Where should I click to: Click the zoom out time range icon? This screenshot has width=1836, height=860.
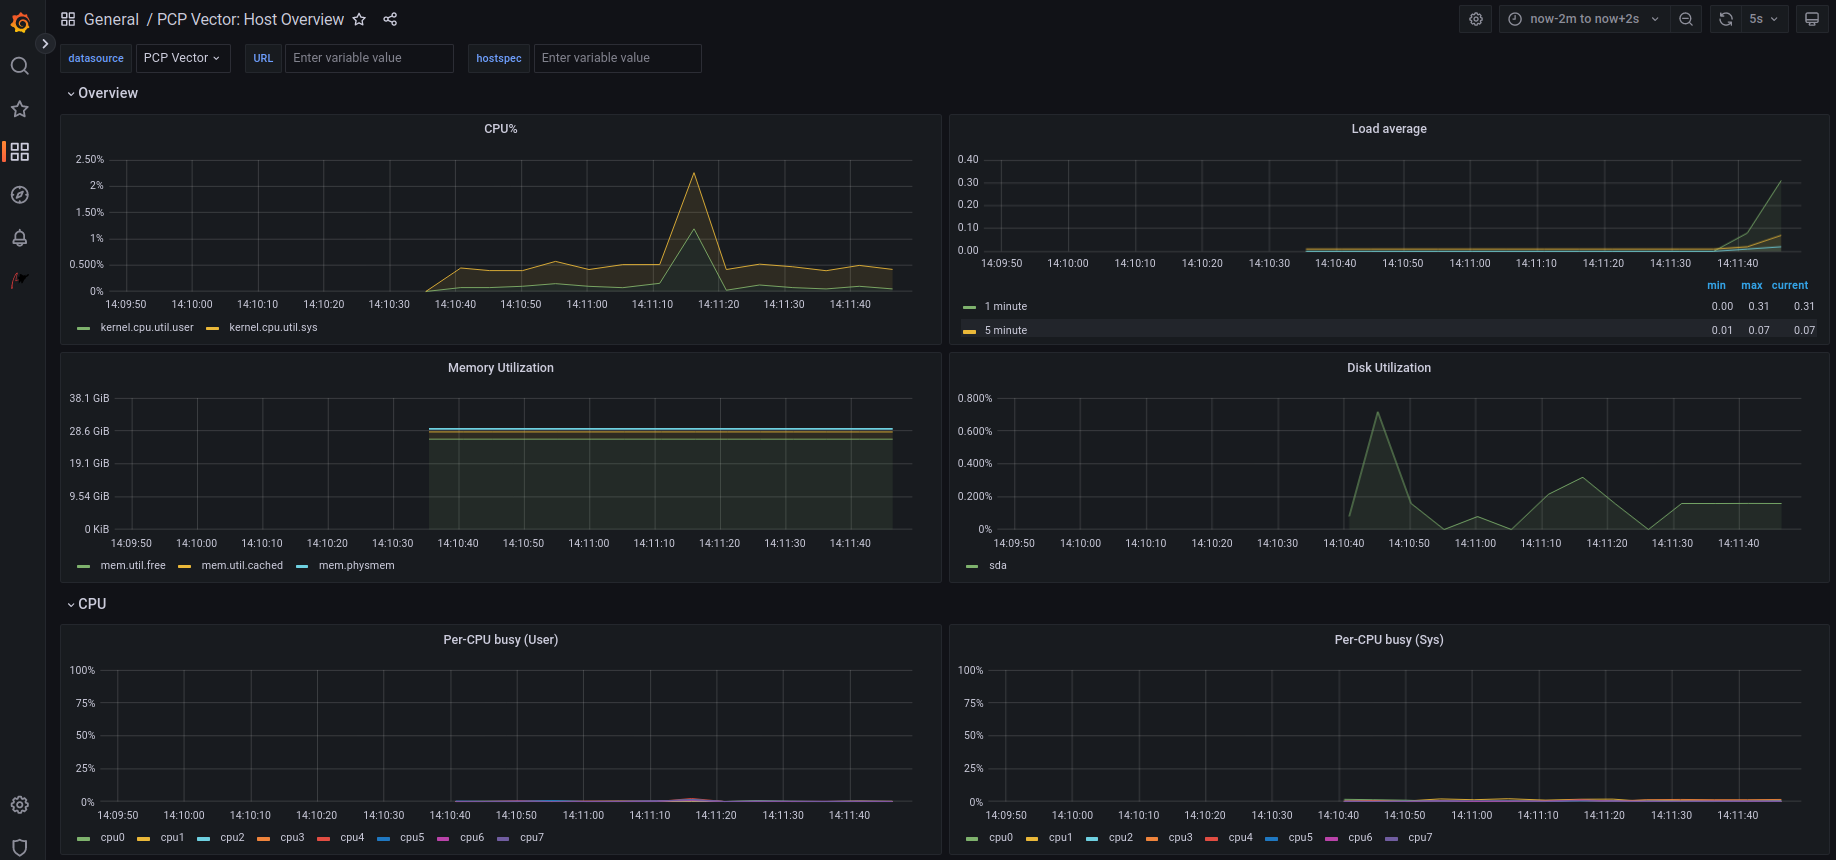[1686, 19]
